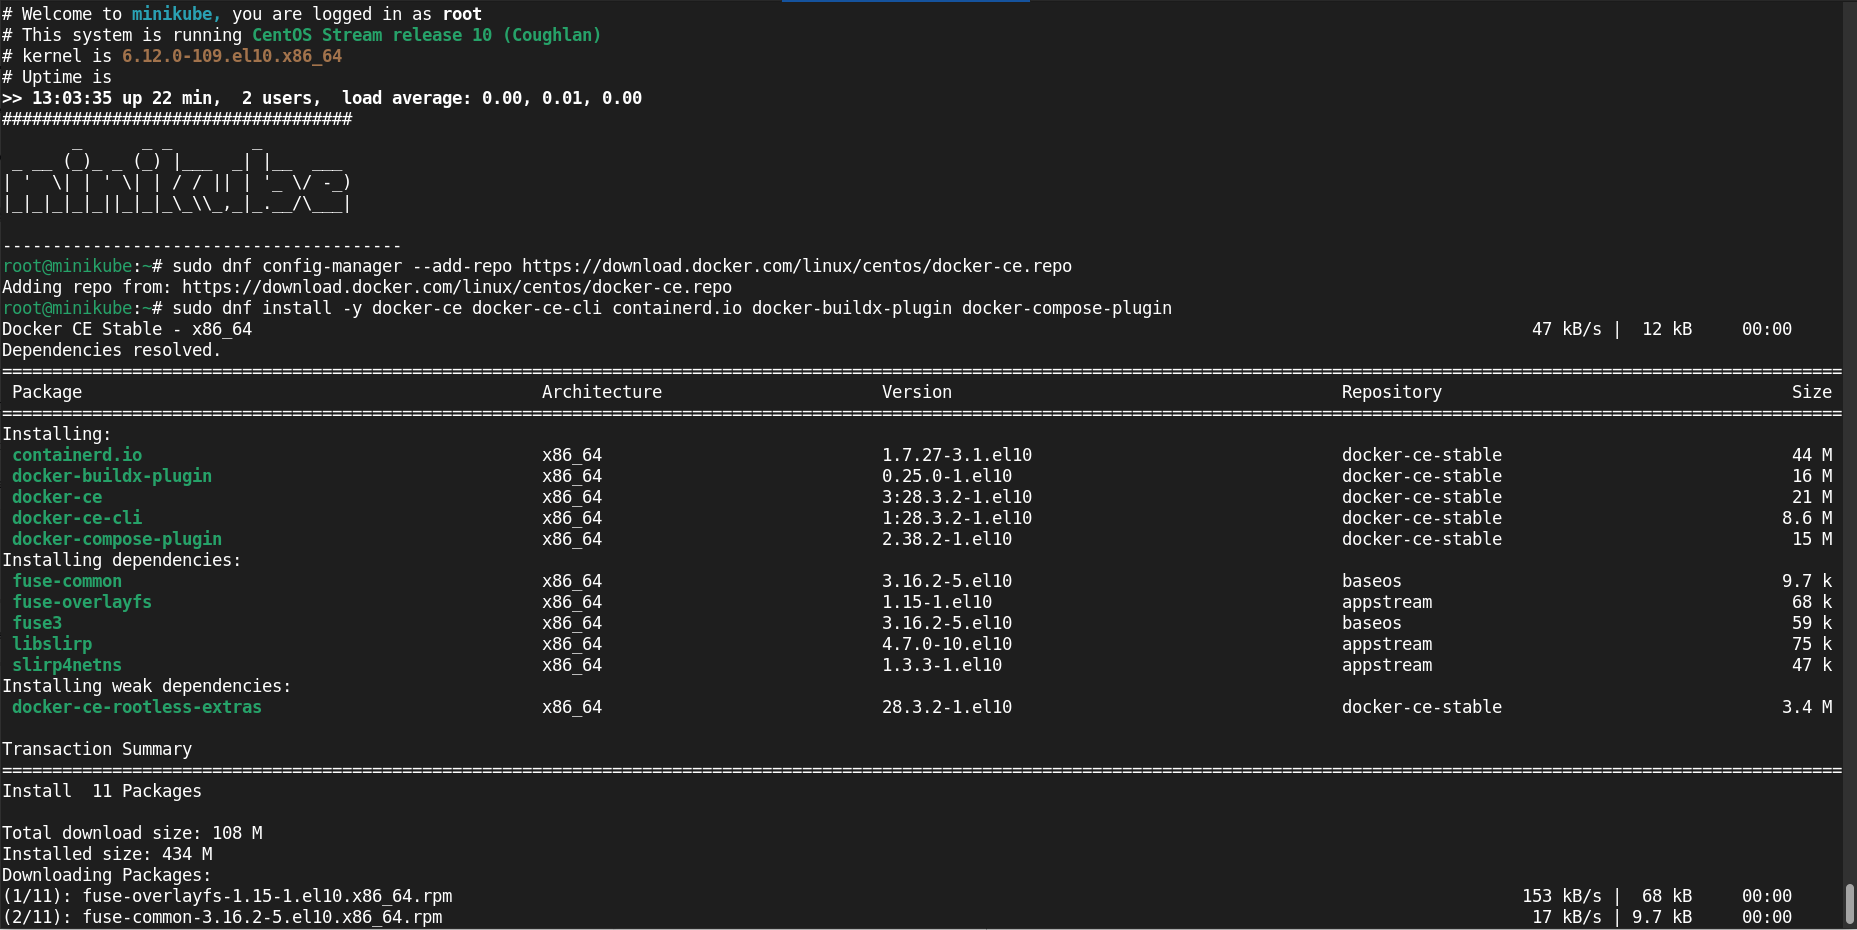Screen dimensions: 1857x930
Task: Click the docker-ce-rootless-extras package name
Action: [x=137, y=707]
